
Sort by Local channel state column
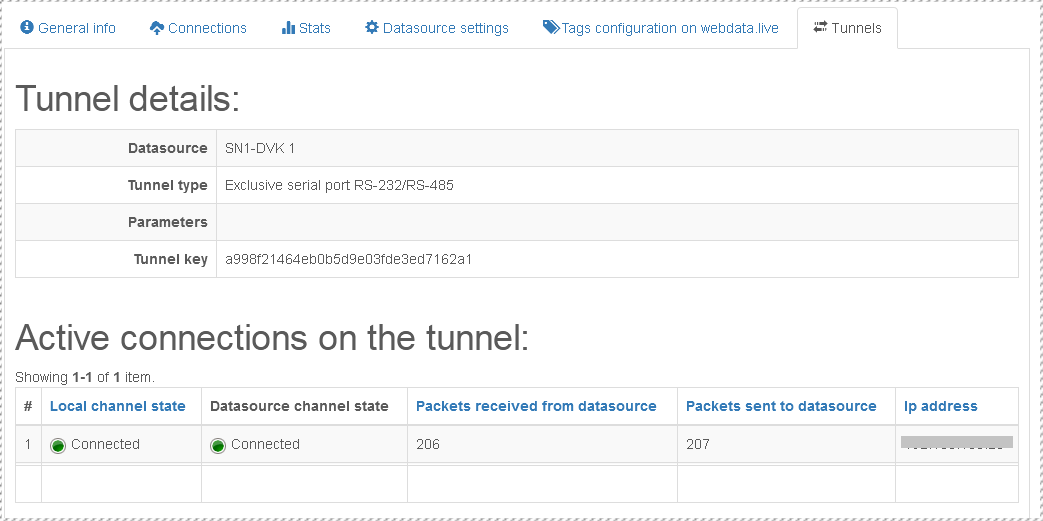click(118, 406)
